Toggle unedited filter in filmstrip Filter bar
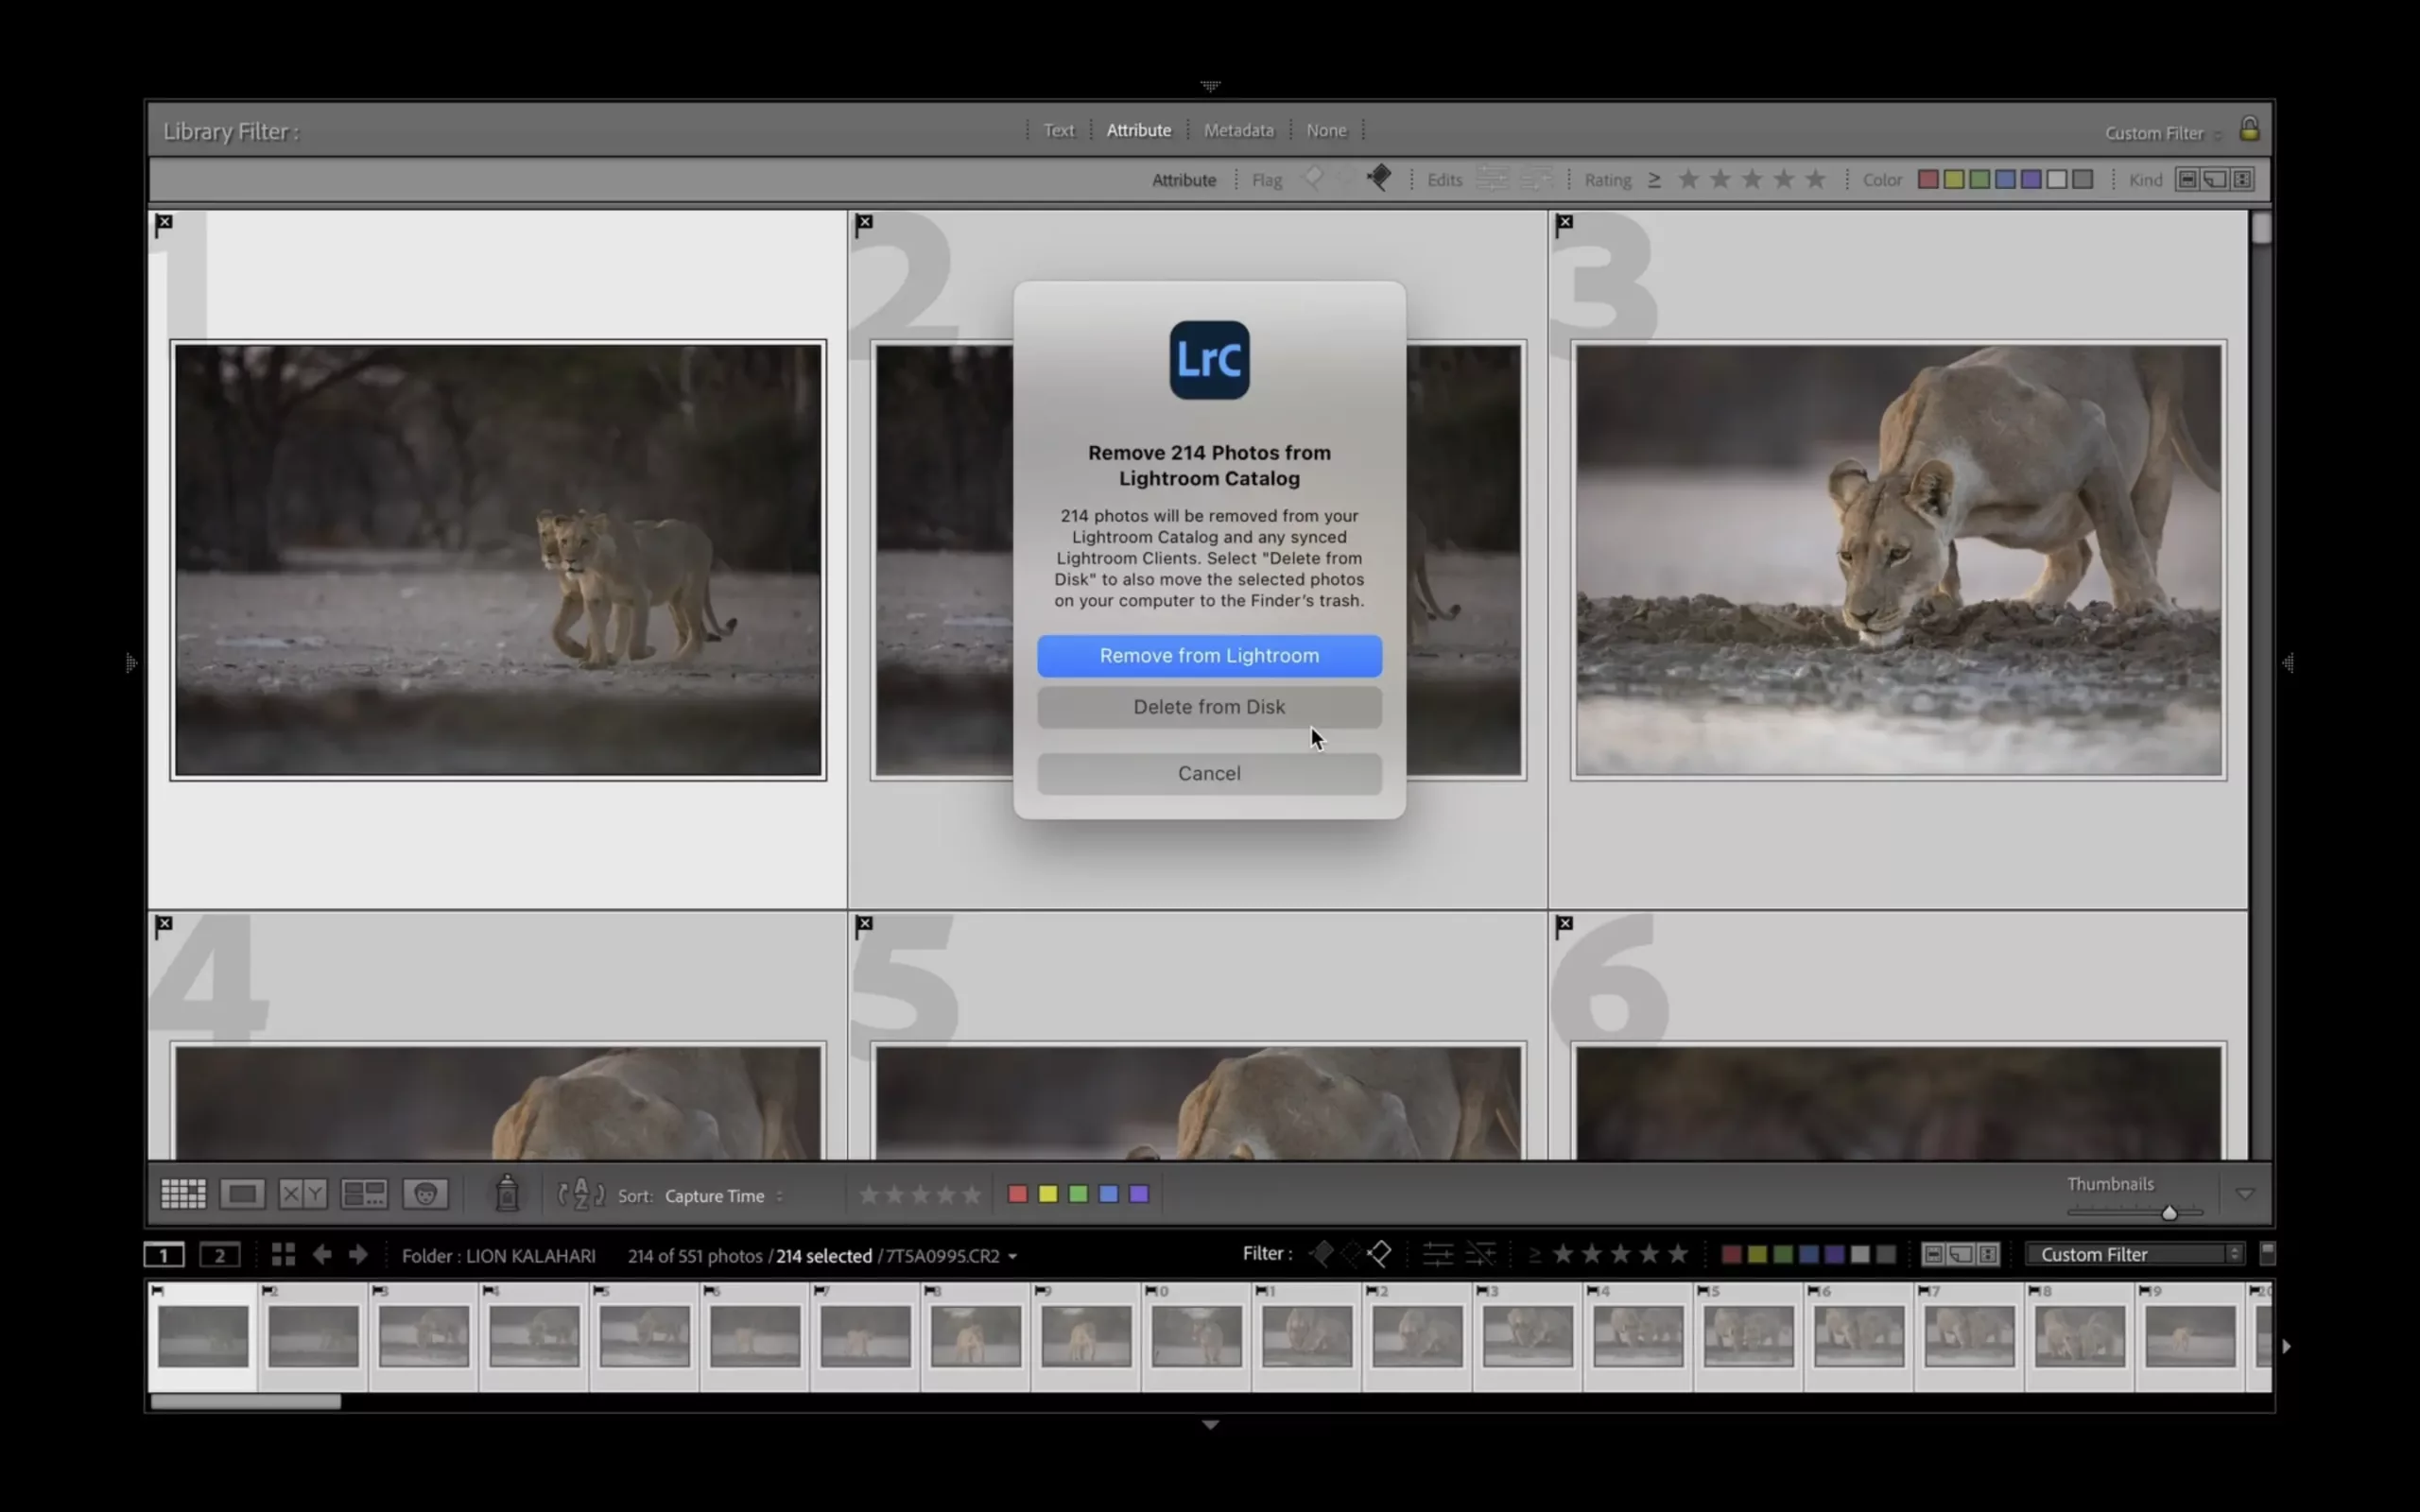 [1481, 1254]
